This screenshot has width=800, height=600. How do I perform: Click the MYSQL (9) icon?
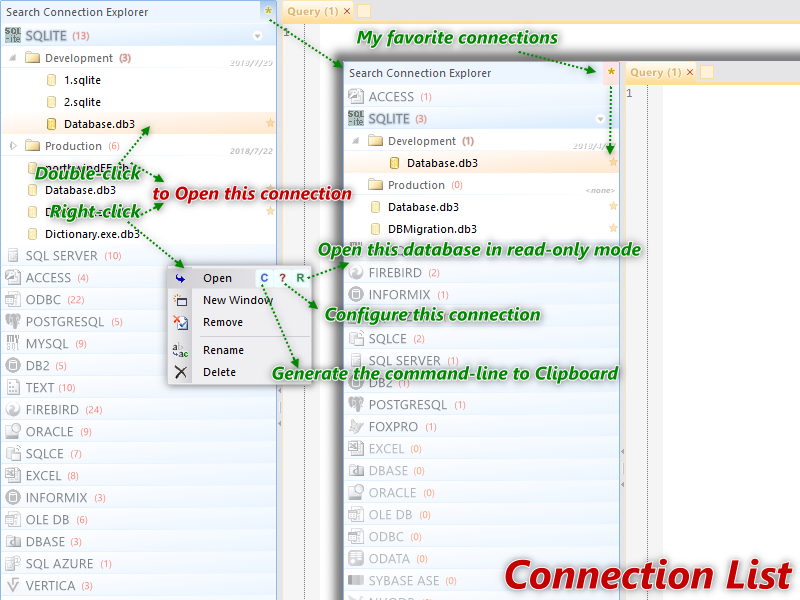point(13,343)
